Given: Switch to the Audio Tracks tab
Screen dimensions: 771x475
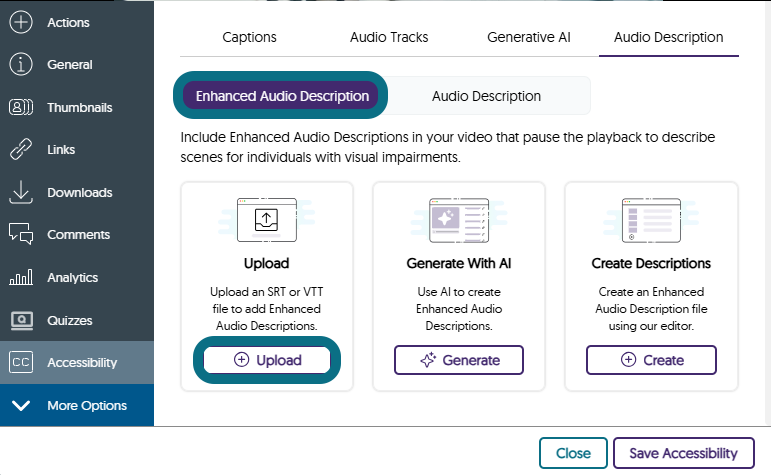Looking at the screenshot, I should (x=389, y=37).
